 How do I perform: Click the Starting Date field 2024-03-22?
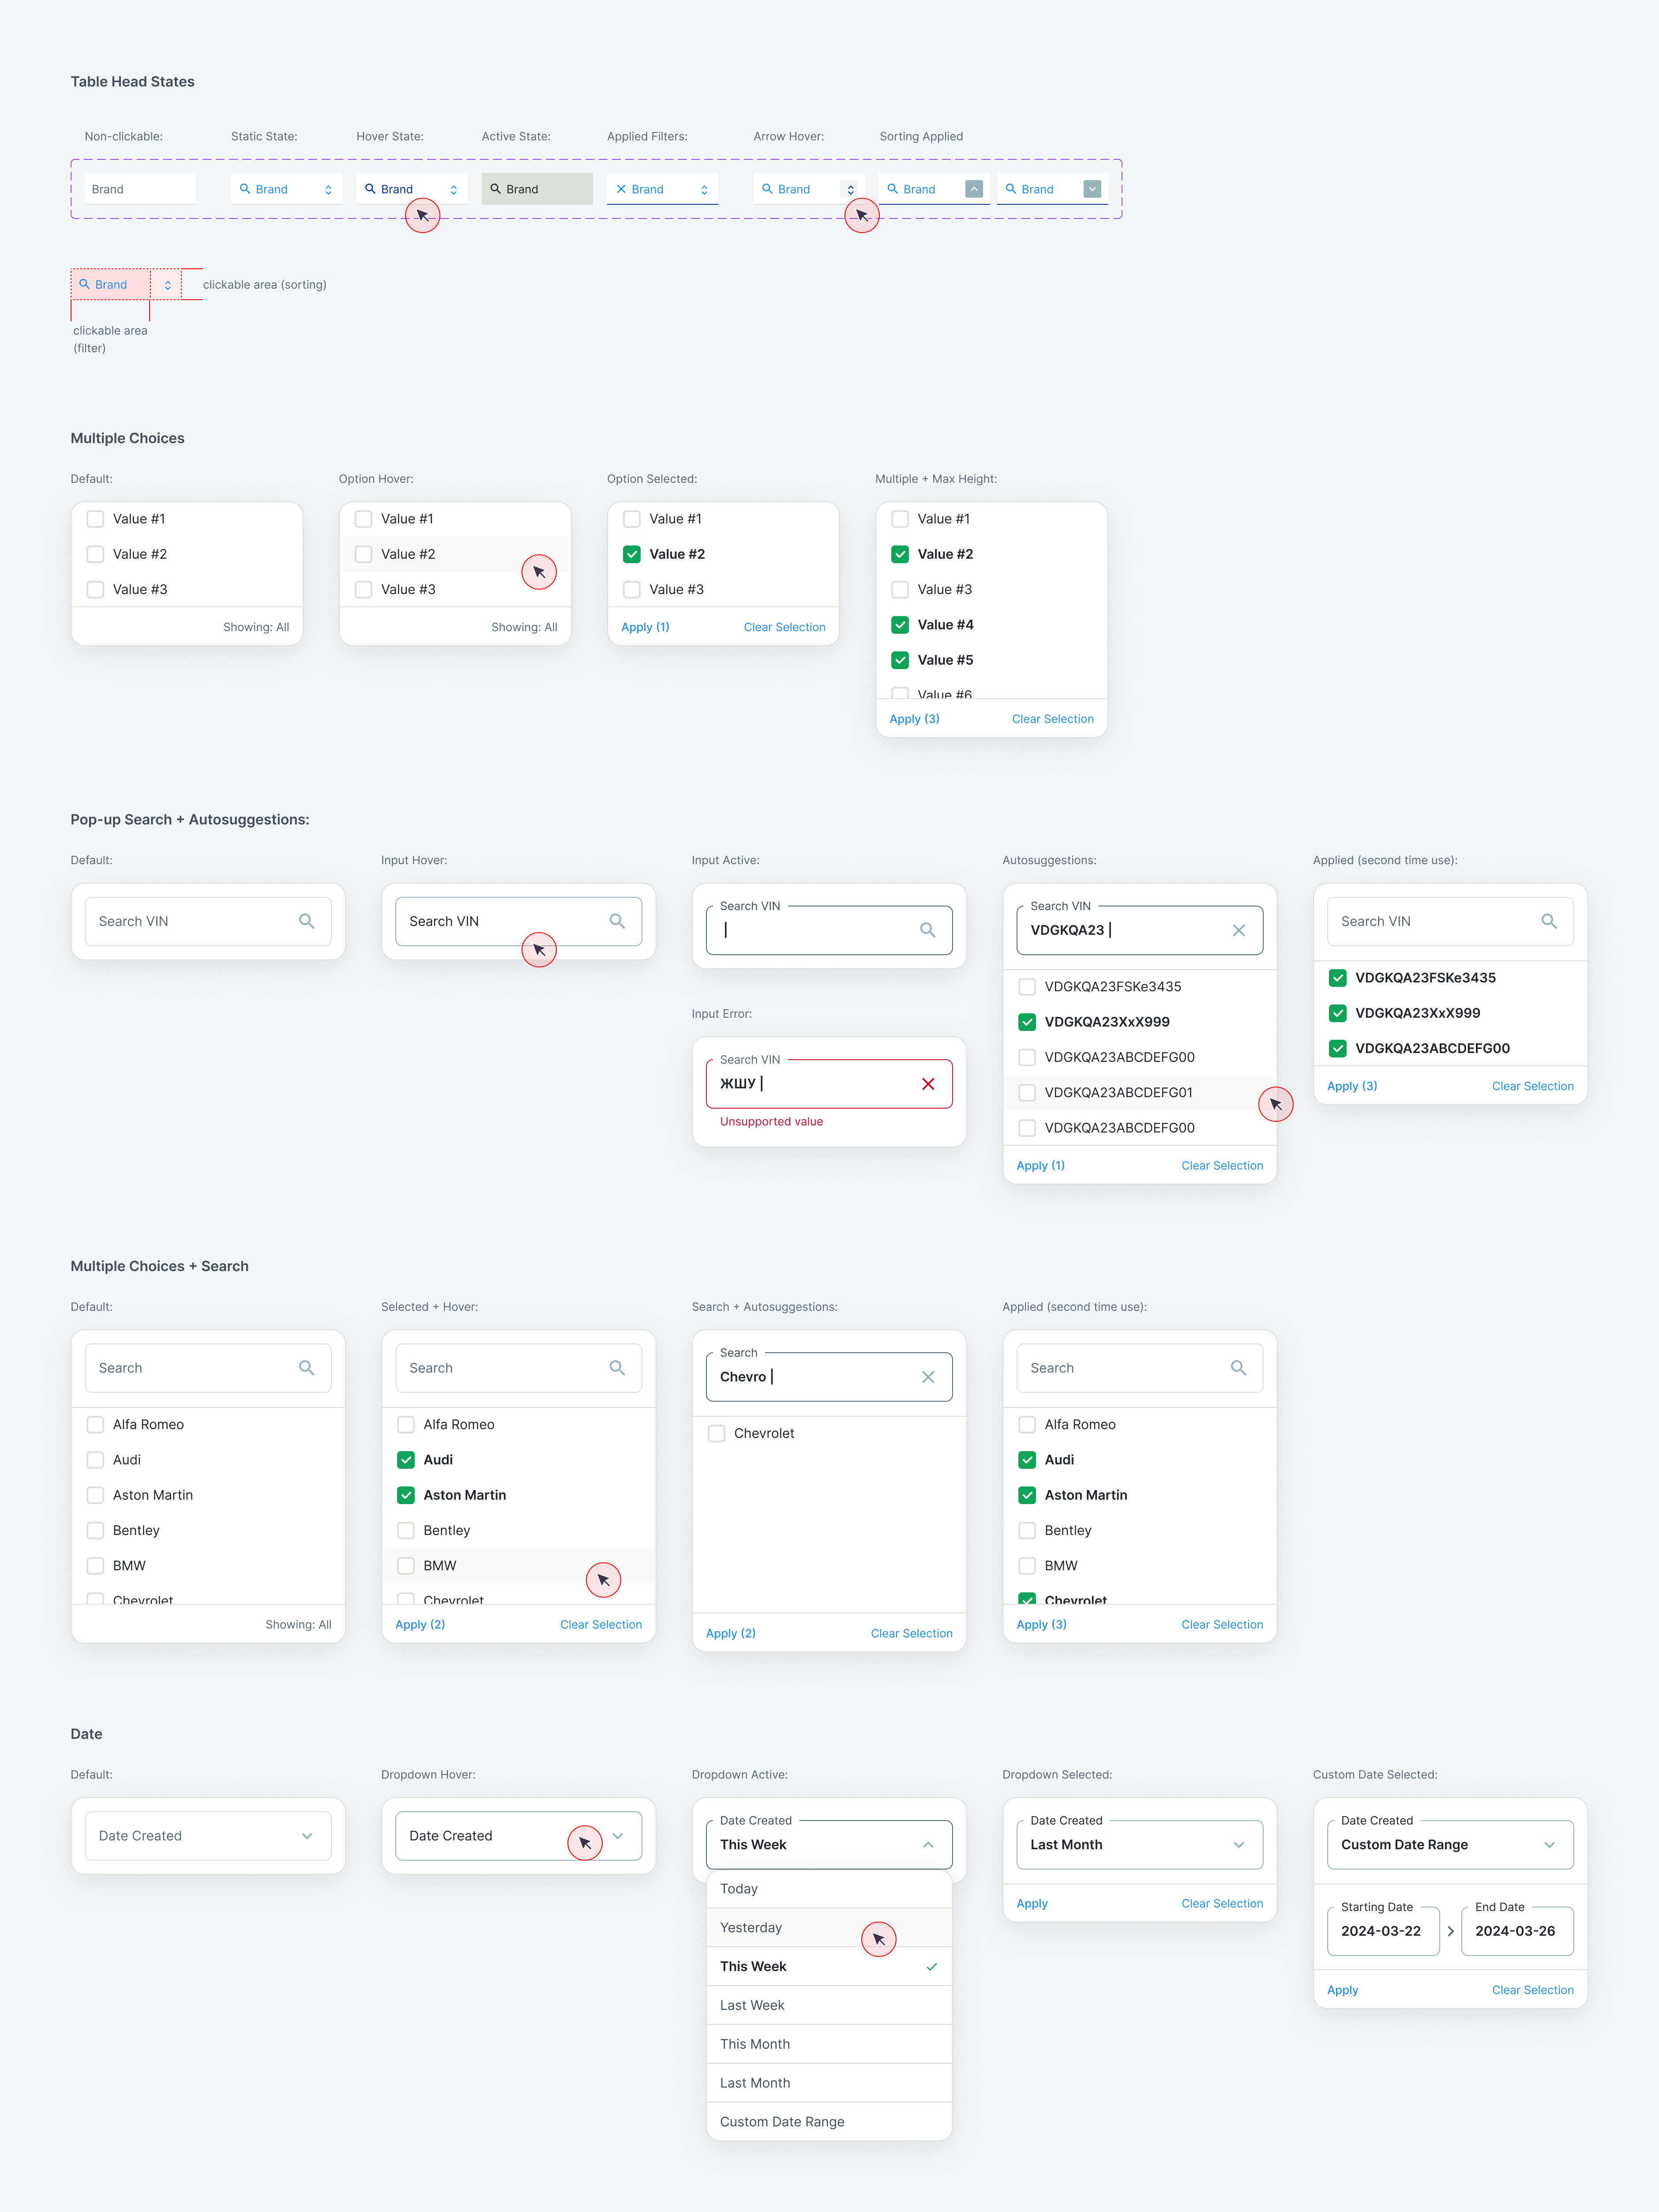[x=1381, y=1931]
